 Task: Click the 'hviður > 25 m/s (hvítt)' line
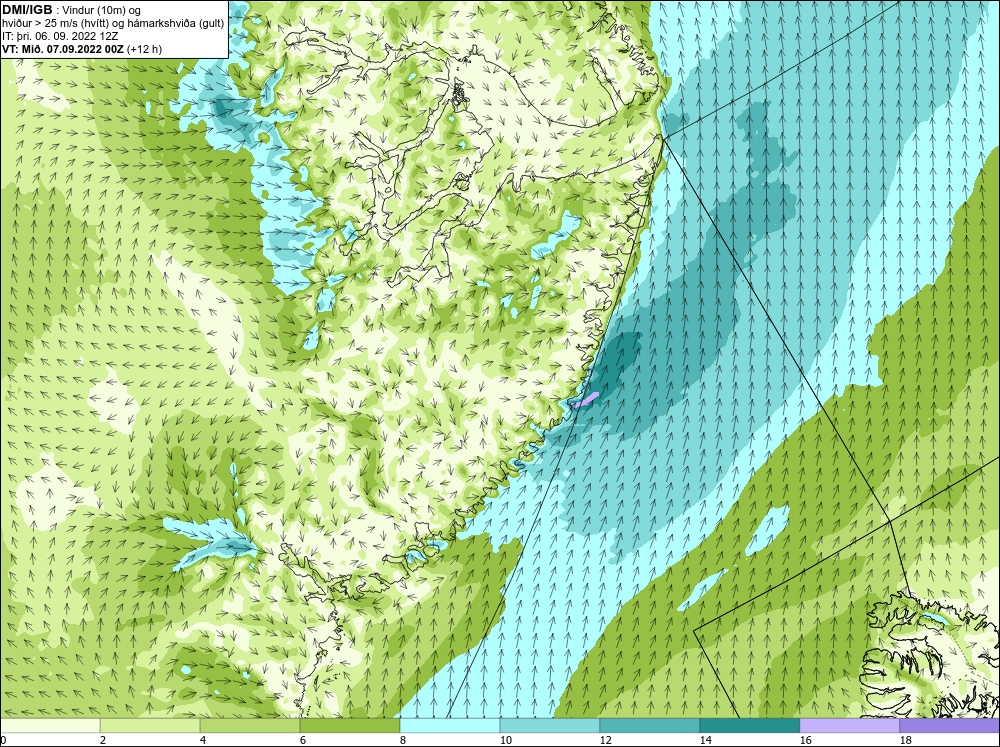pyautogui.click(x=57, y=24)
